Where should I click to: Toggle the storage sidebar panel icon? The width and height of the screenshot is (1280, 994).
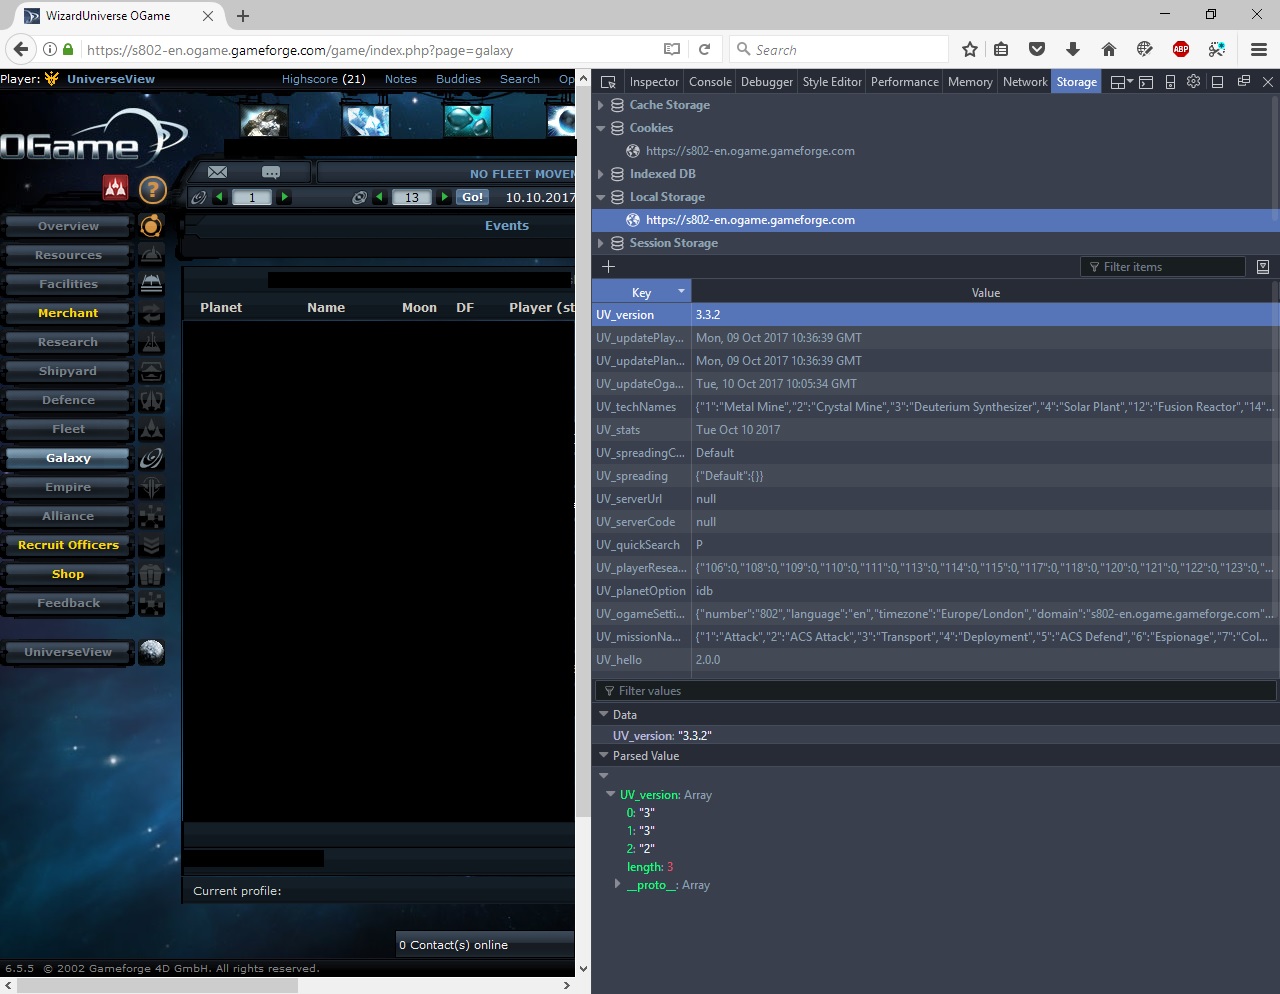click(1263, 267)
